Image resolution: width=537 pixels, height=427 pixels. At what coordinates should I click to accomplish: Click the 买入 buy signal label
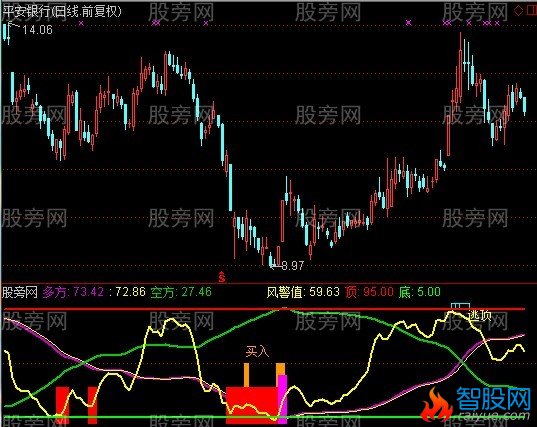257,351
